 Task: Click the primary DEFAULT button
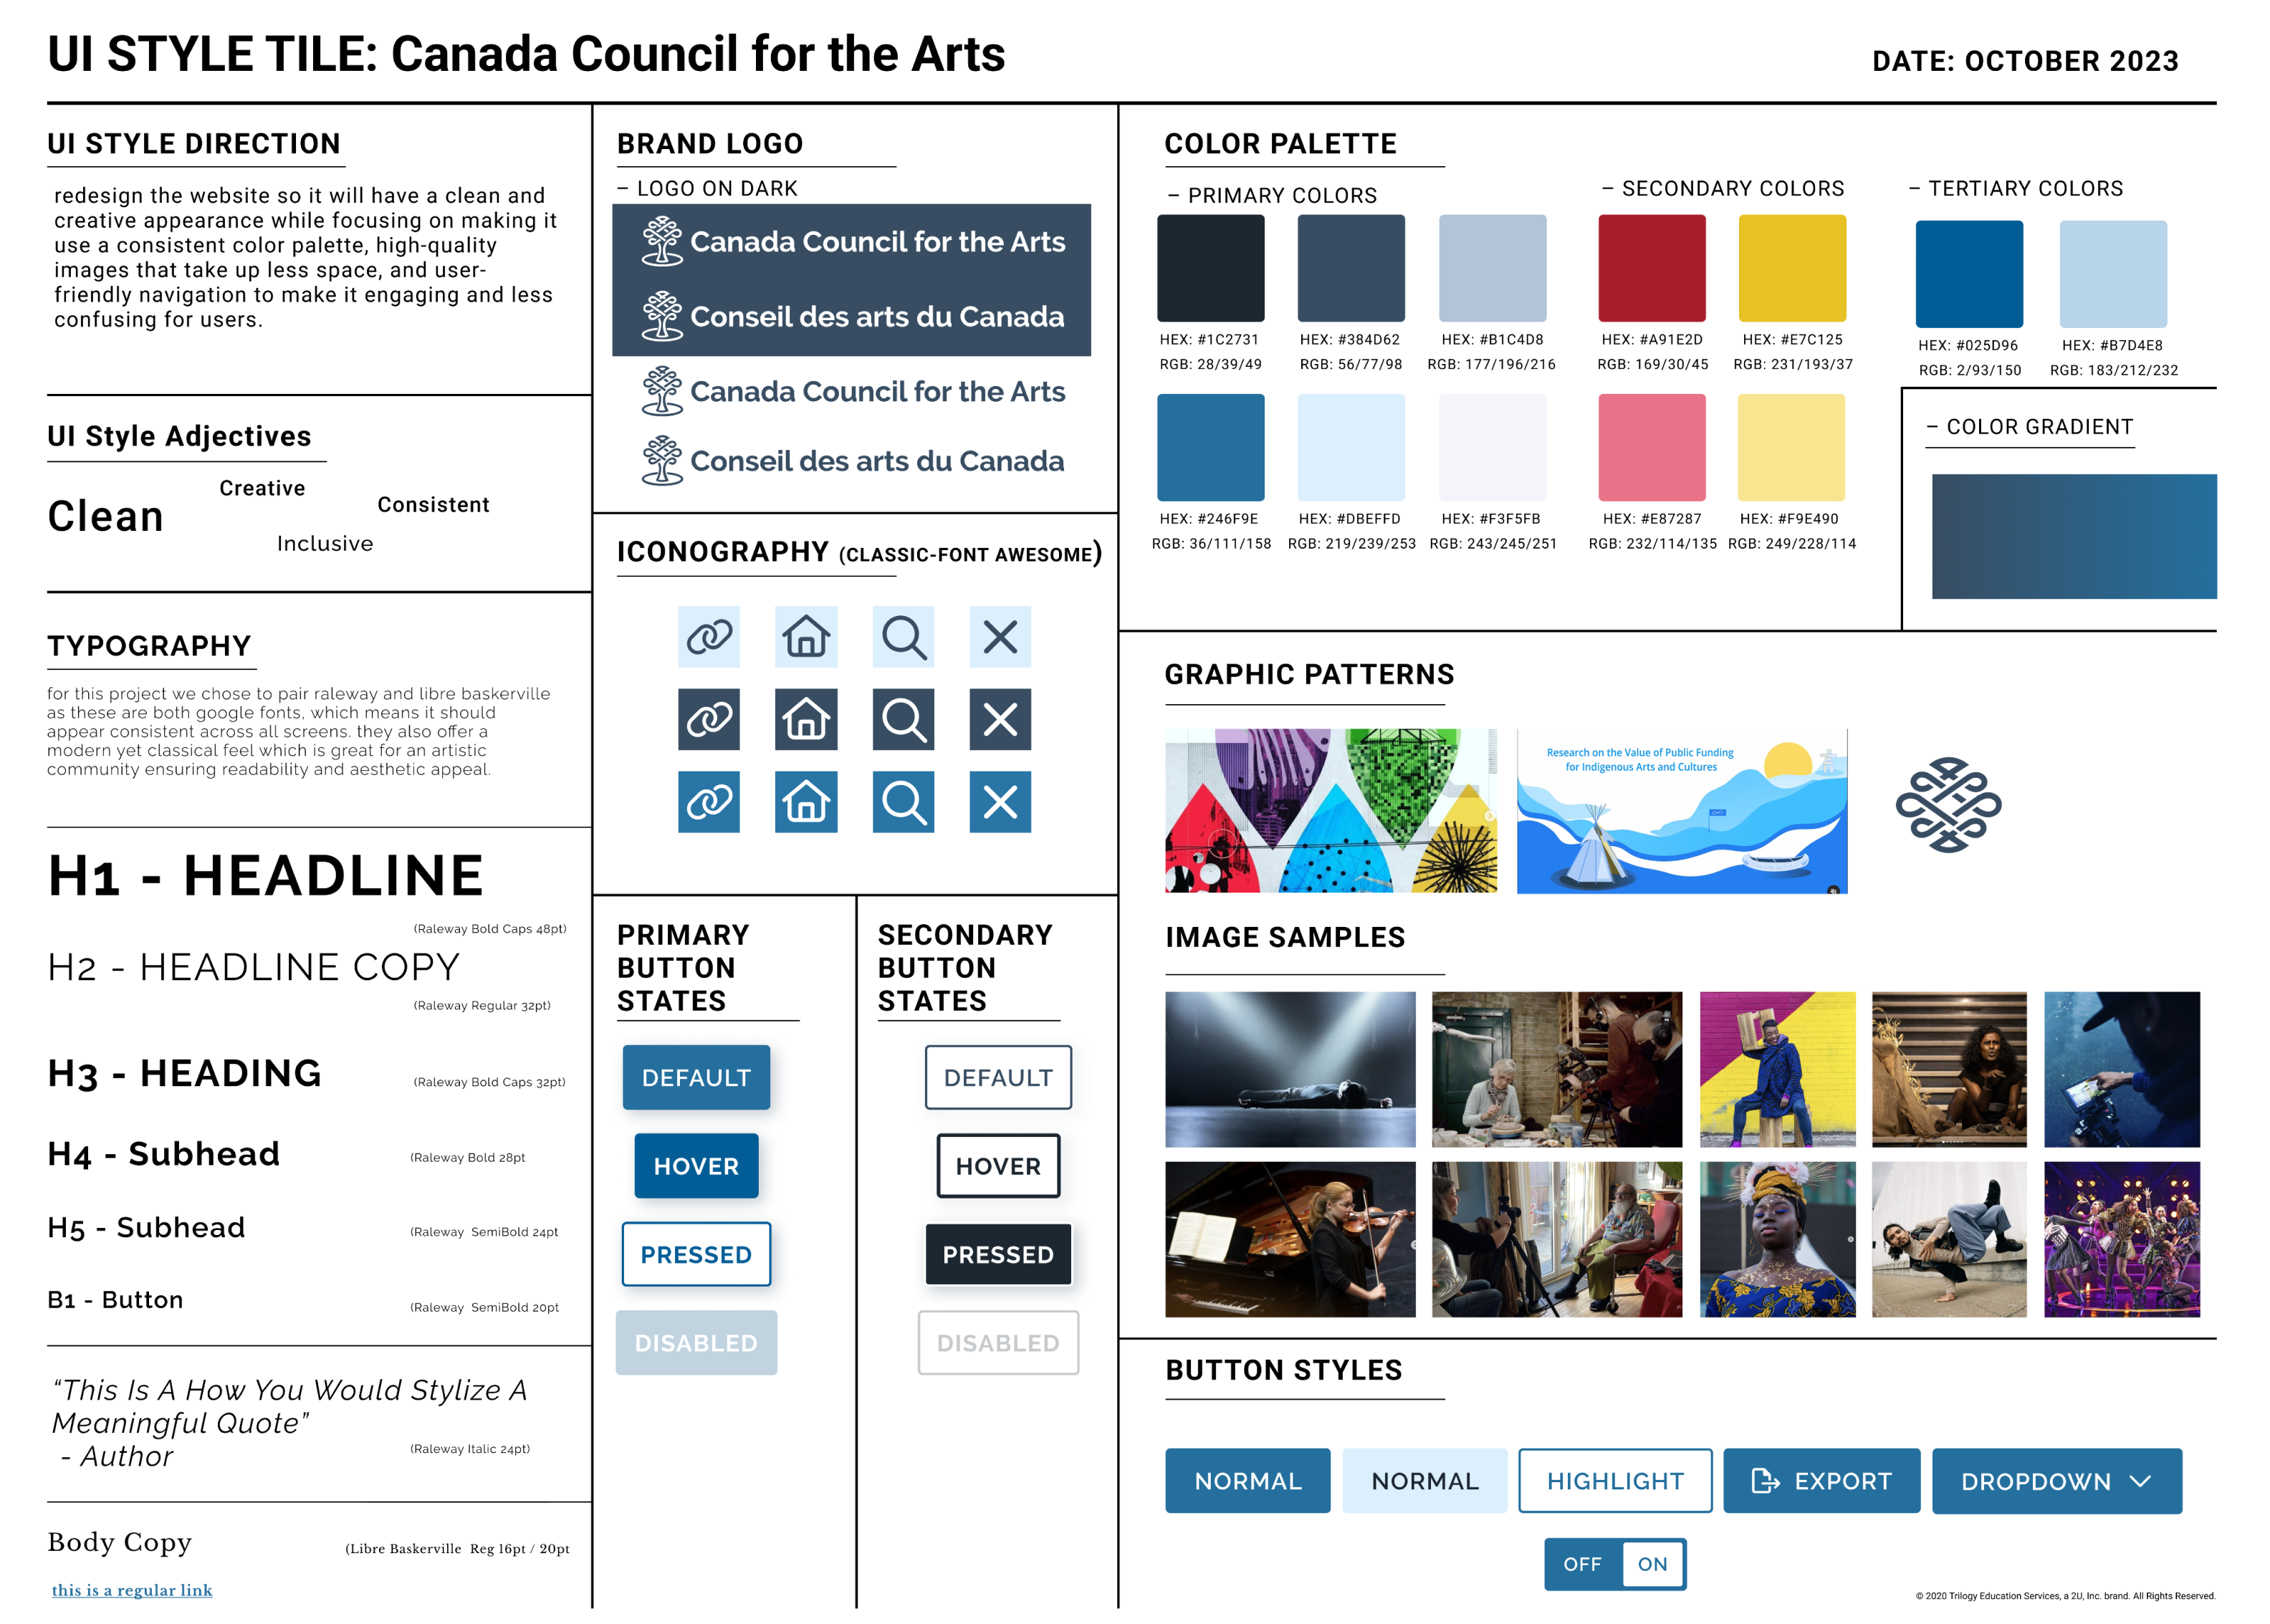coord(696,1077)
